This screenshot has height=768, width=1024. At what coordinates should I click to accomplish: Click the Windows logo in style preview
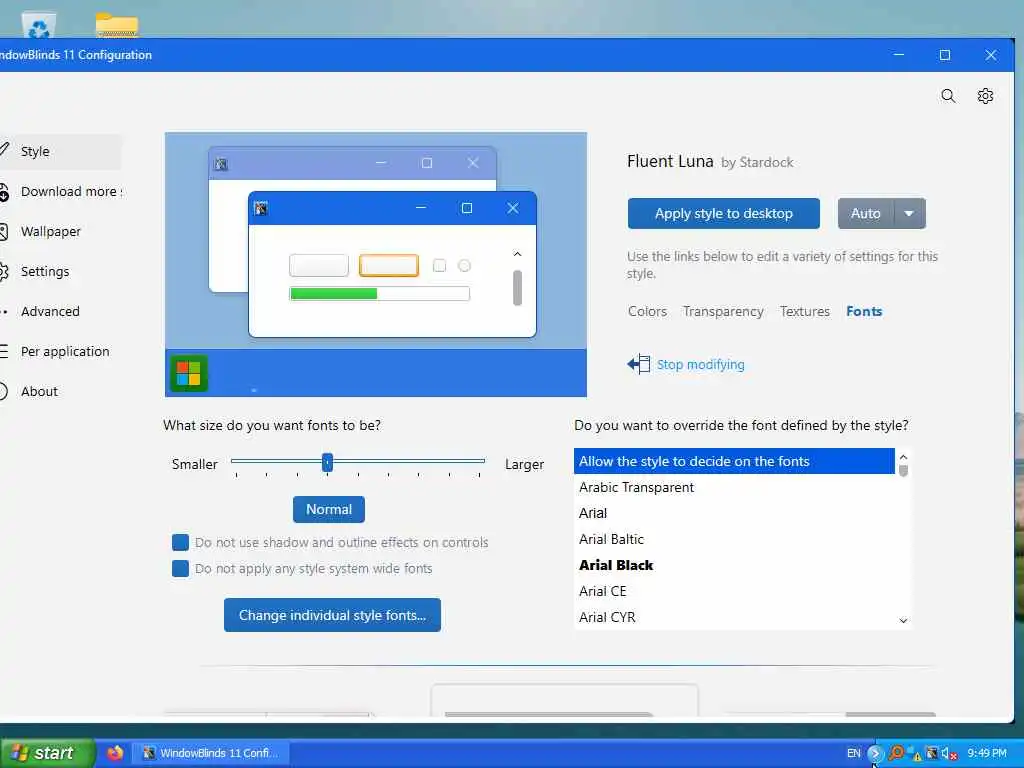(189, 374)
